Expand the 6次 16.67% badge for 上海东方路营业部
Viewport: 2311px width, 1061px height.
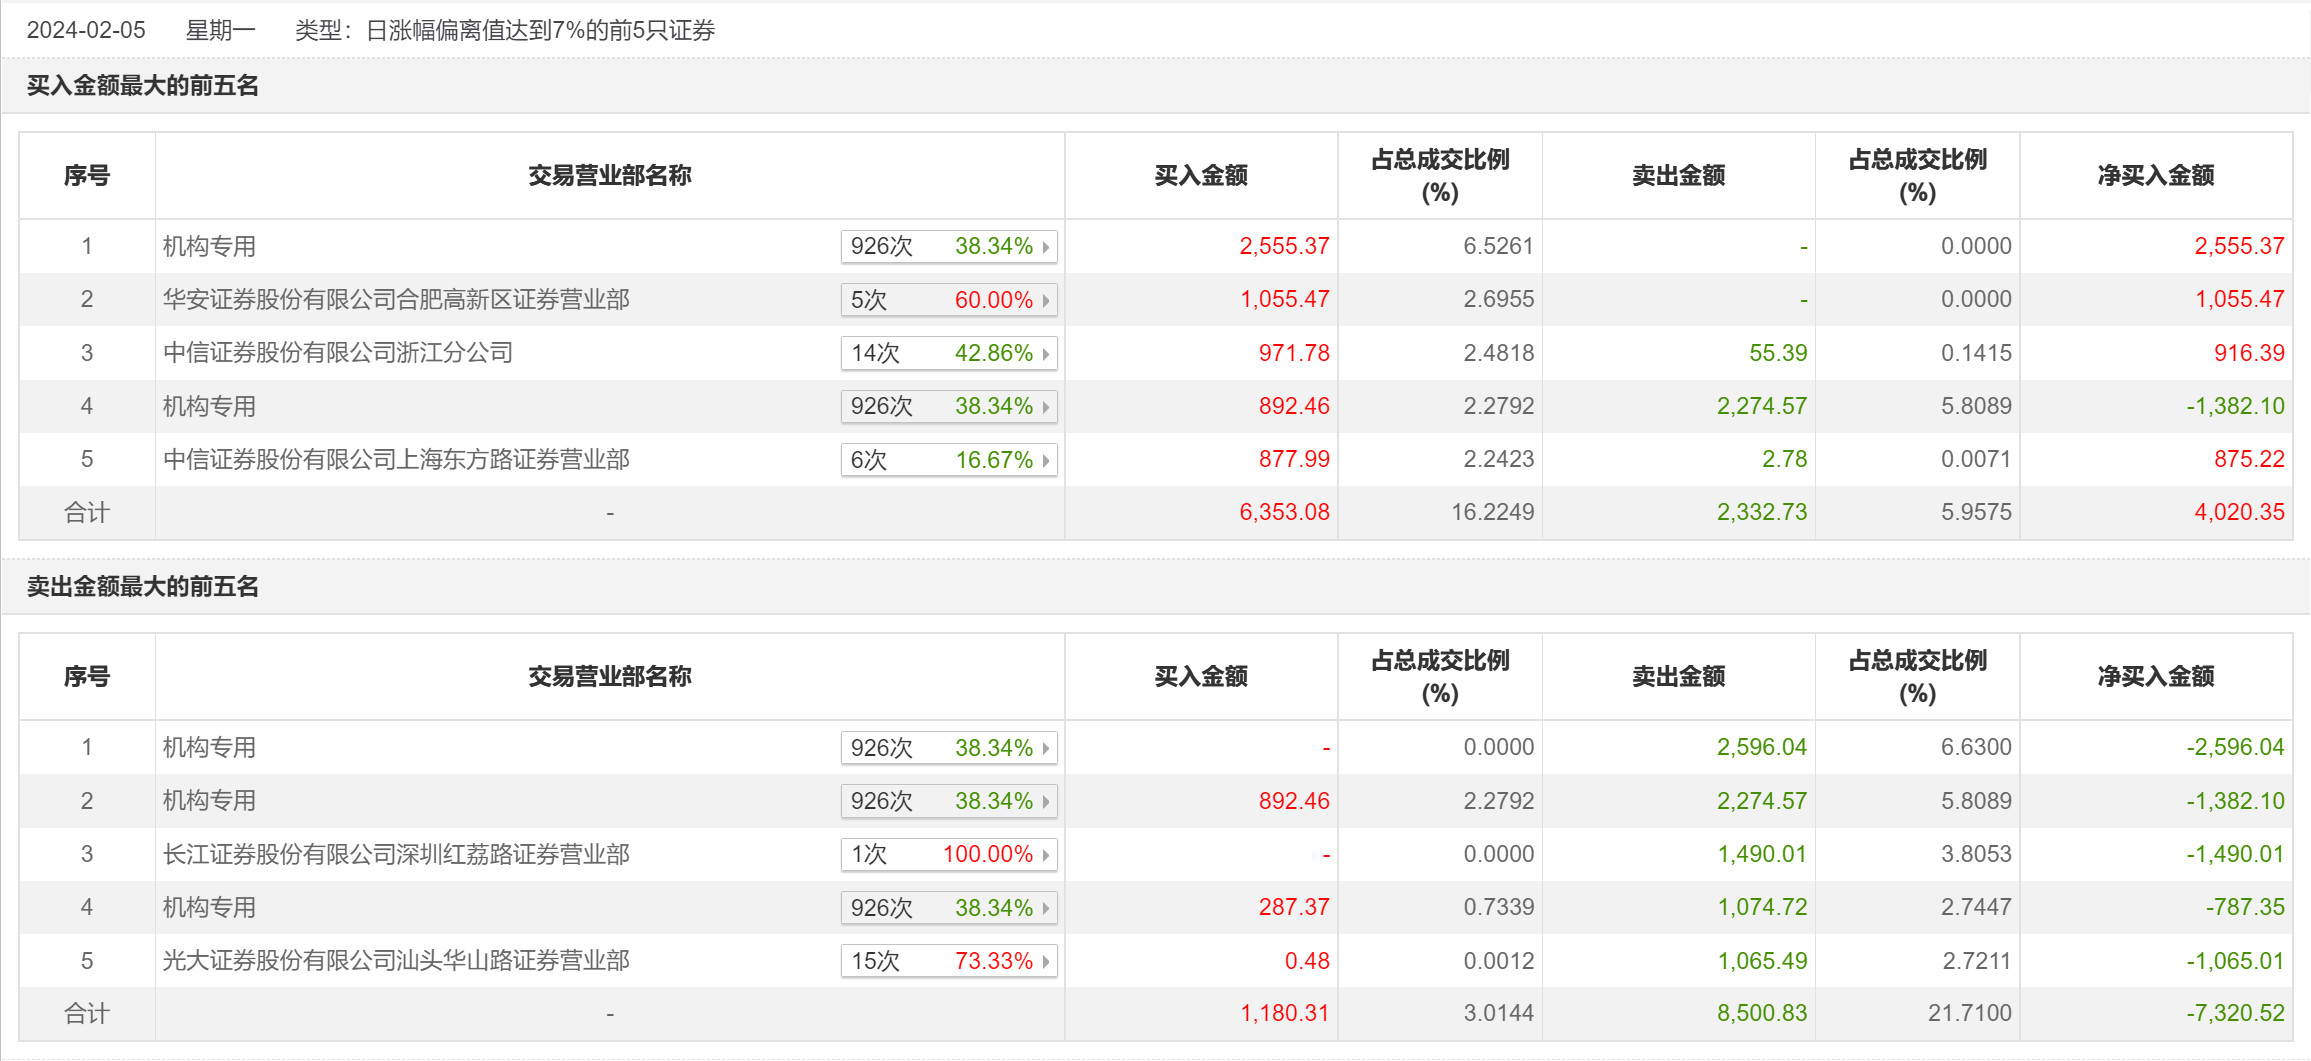click(948, 460)
